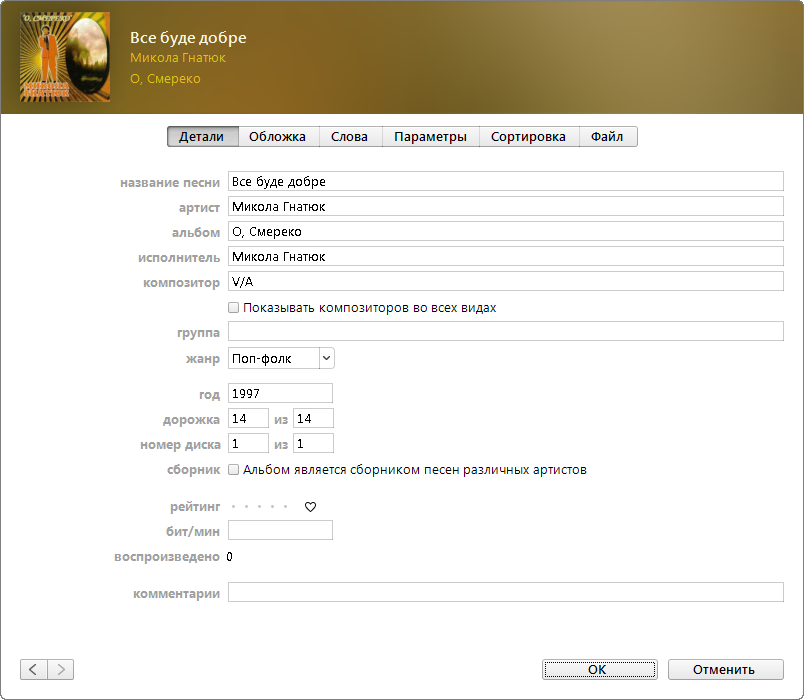Mark album as a compilation
This screenshot has height=700, width=804.
tap(234, 469)
